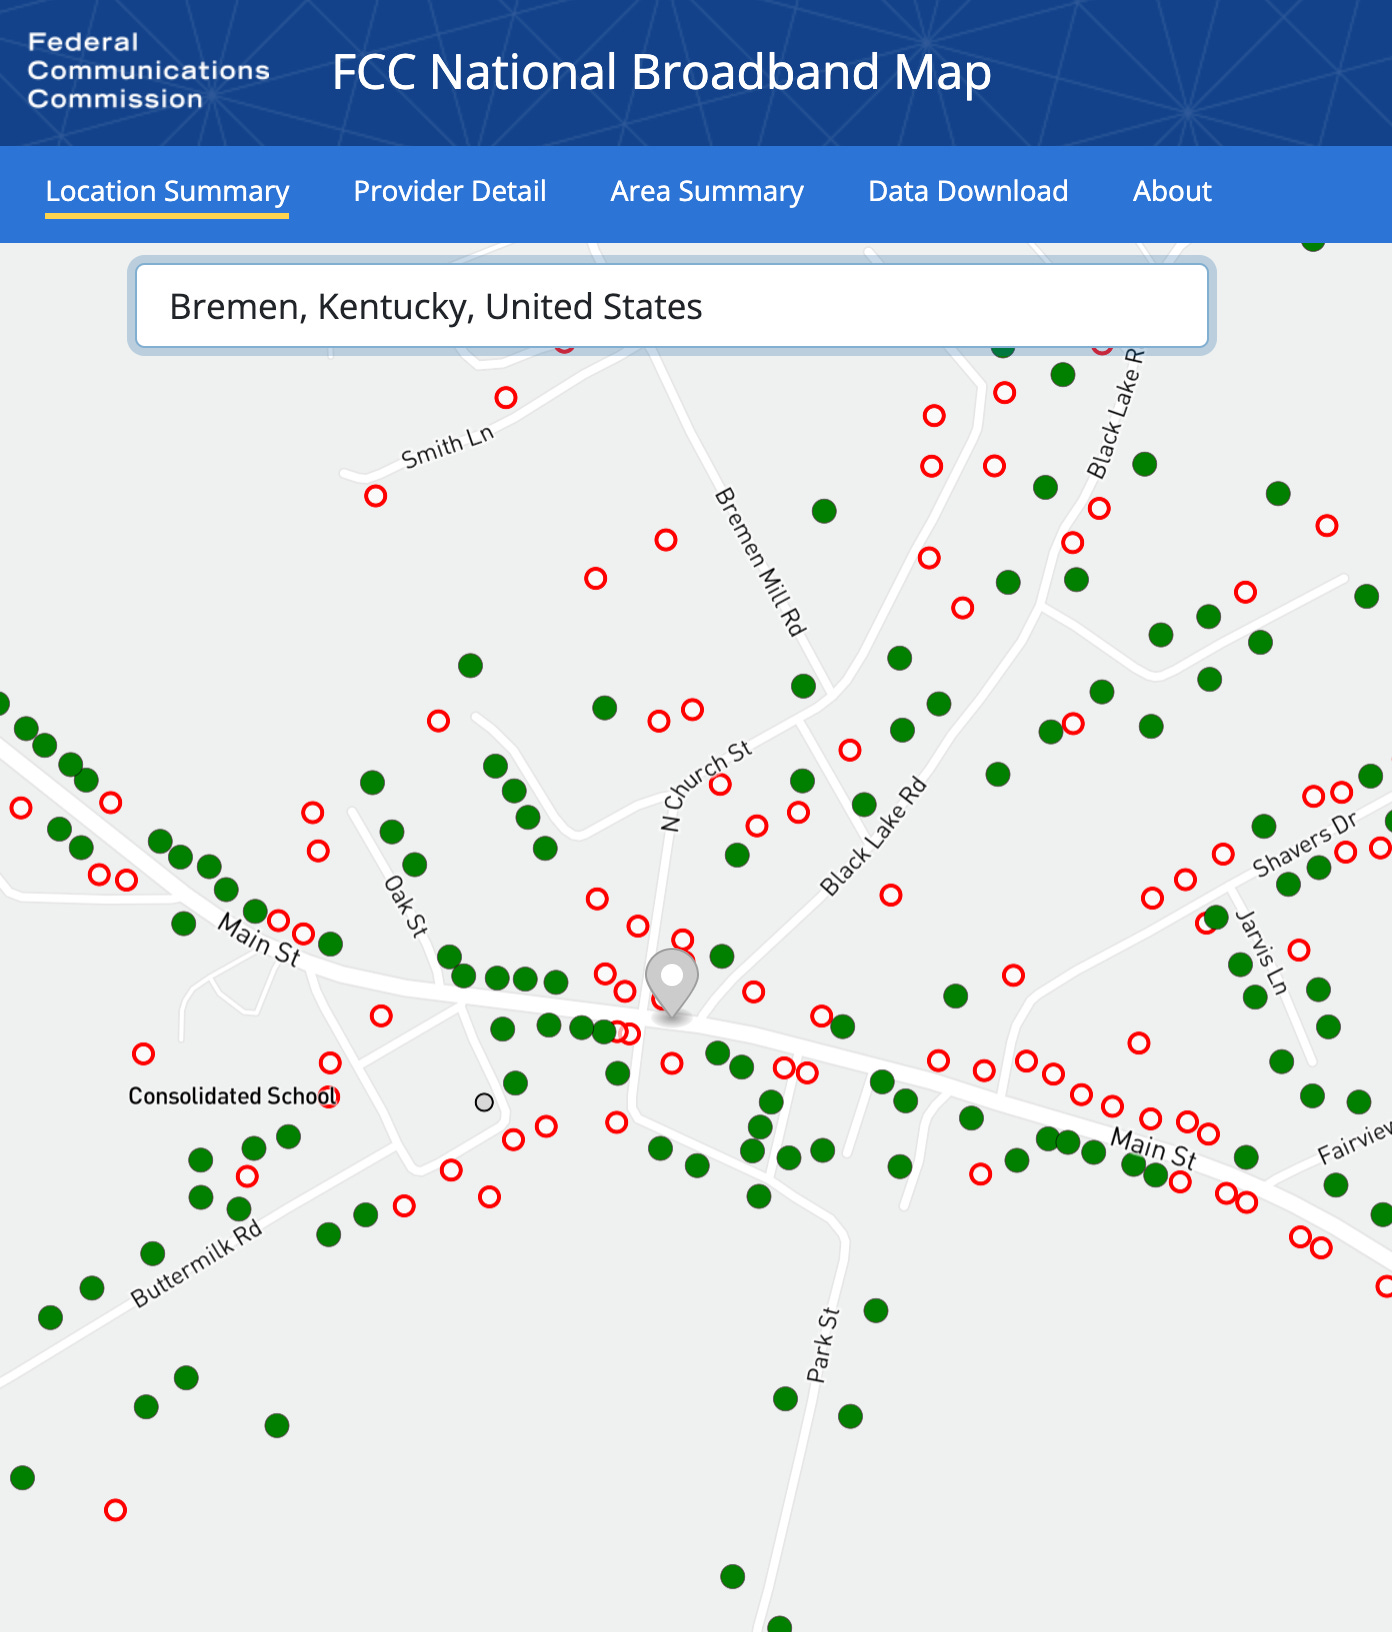This screenshot has height=1632, width=1392.
Task: Click the Shavers Dr street label
Action: (1305, 844)
